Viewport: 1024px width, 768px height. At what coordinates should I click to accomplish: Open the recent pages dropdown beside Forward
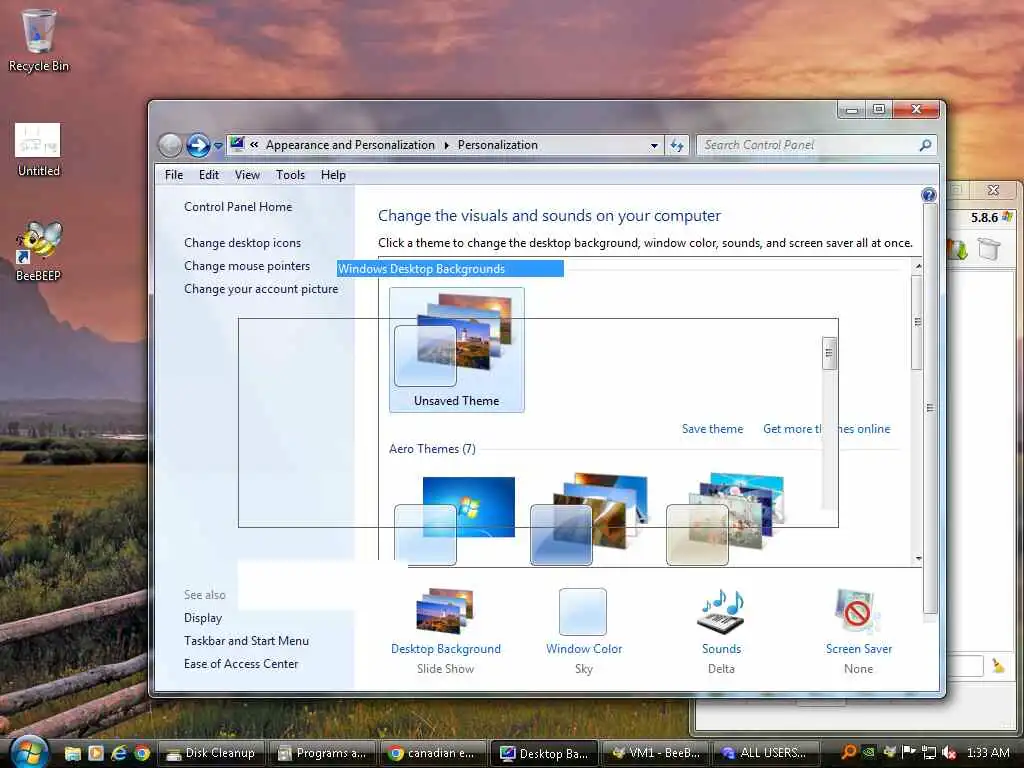pyautogui.click(x=218, y=146)
